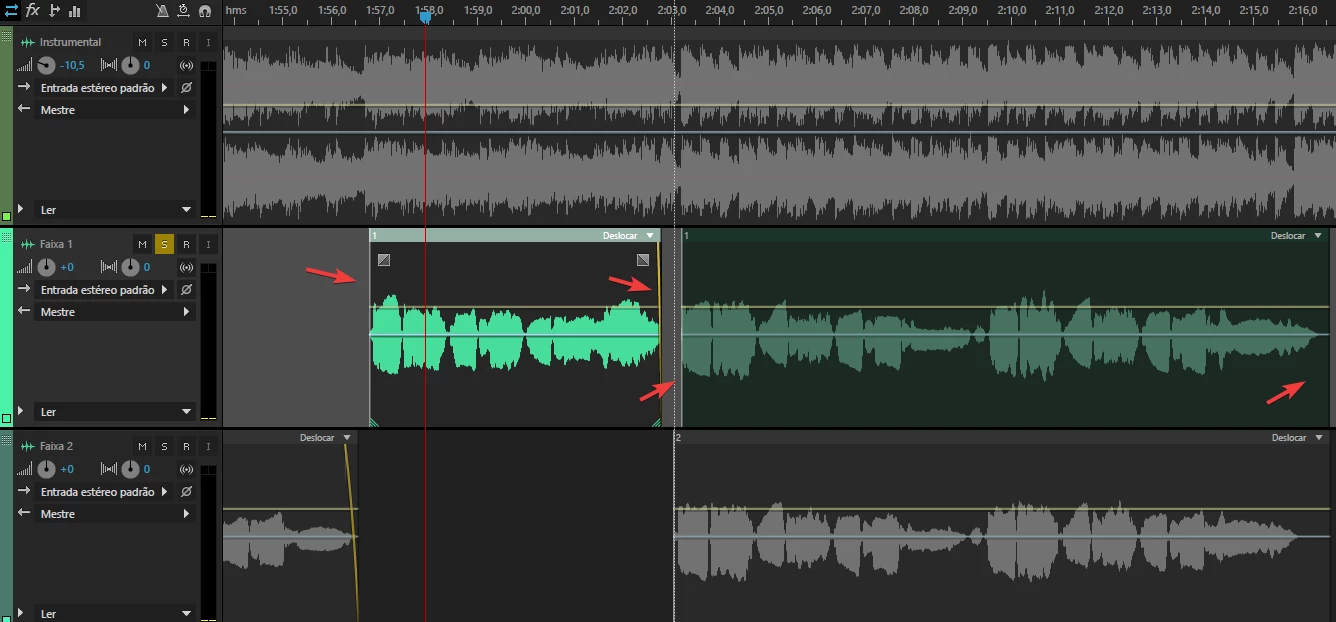Click the Instrumental track pan knob
1336x622 pixels.
pyautogui.click(x=131, y=66)
